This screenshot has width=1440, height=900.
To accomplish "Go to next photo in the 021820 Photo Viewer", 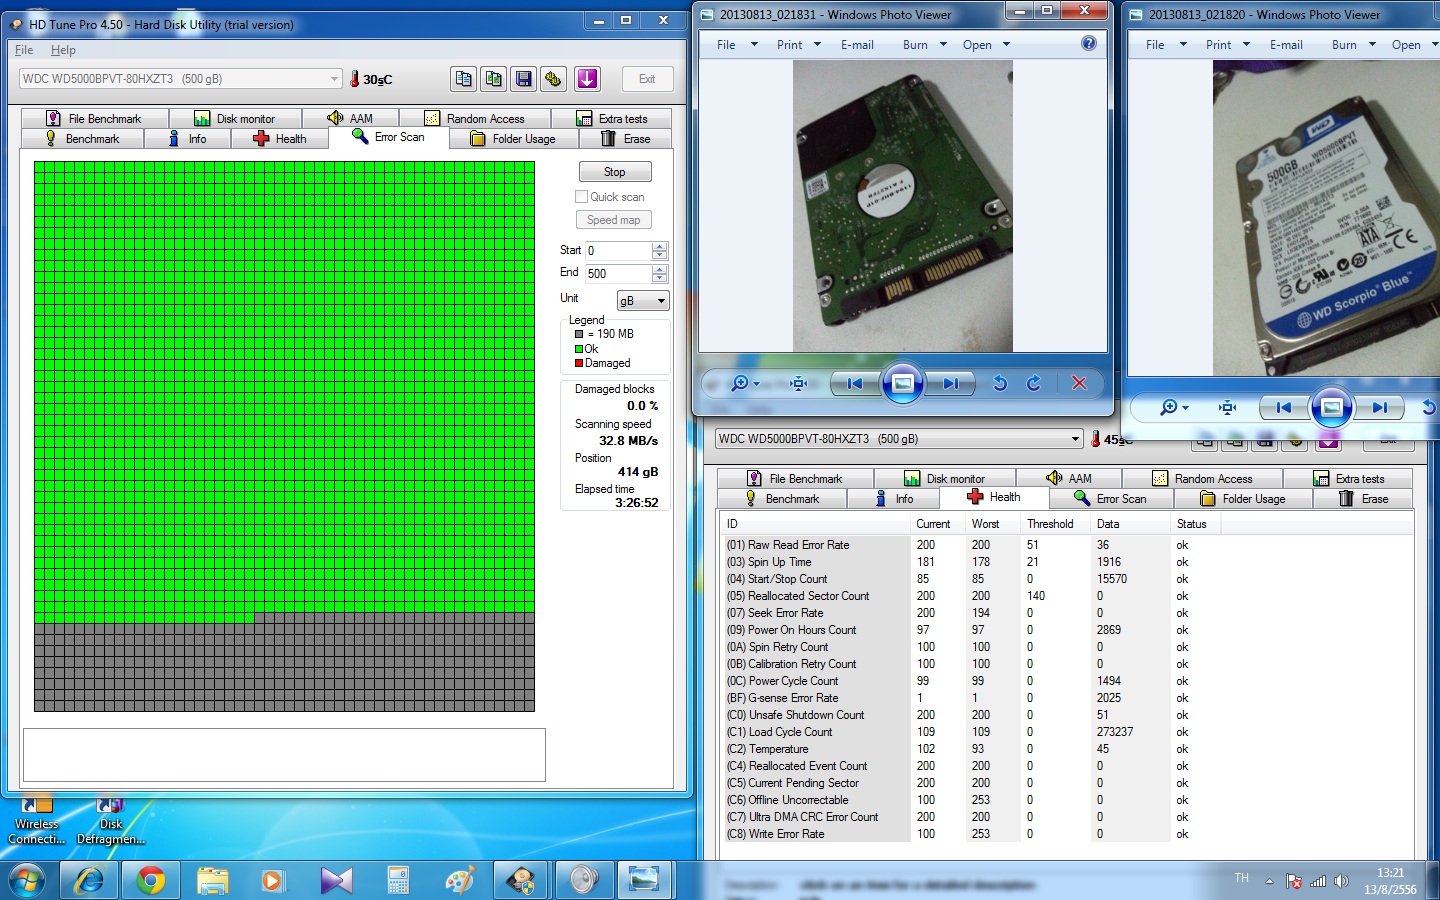I will (1379, 407).
